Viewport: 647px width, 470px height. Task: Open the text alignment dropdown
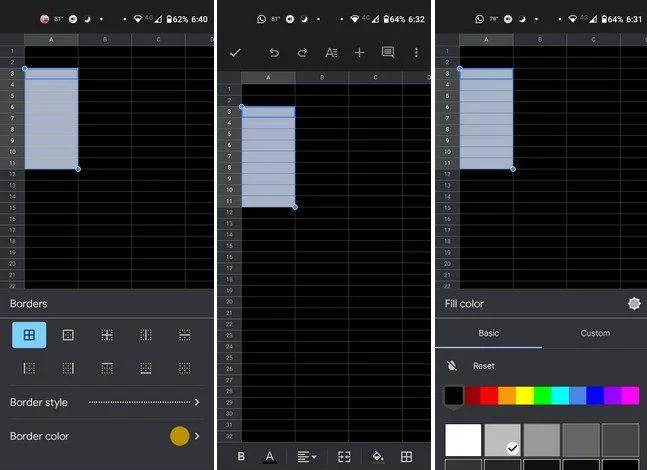(307, 456)
